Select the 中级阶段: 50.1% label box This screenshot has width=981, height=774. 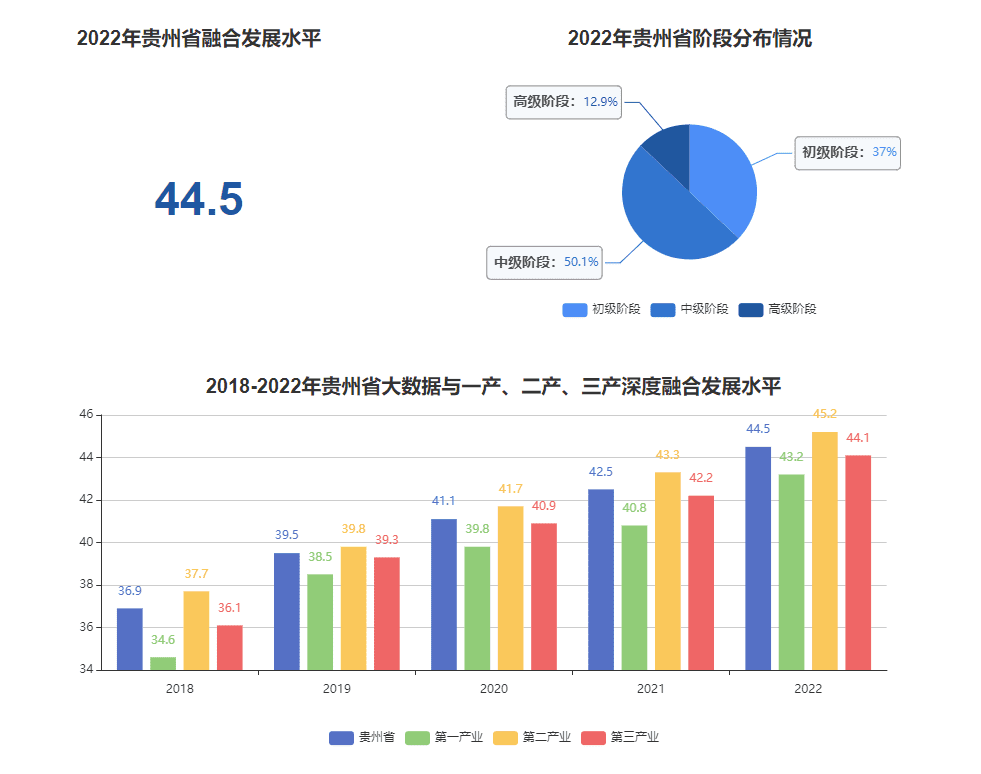[545, 262]
